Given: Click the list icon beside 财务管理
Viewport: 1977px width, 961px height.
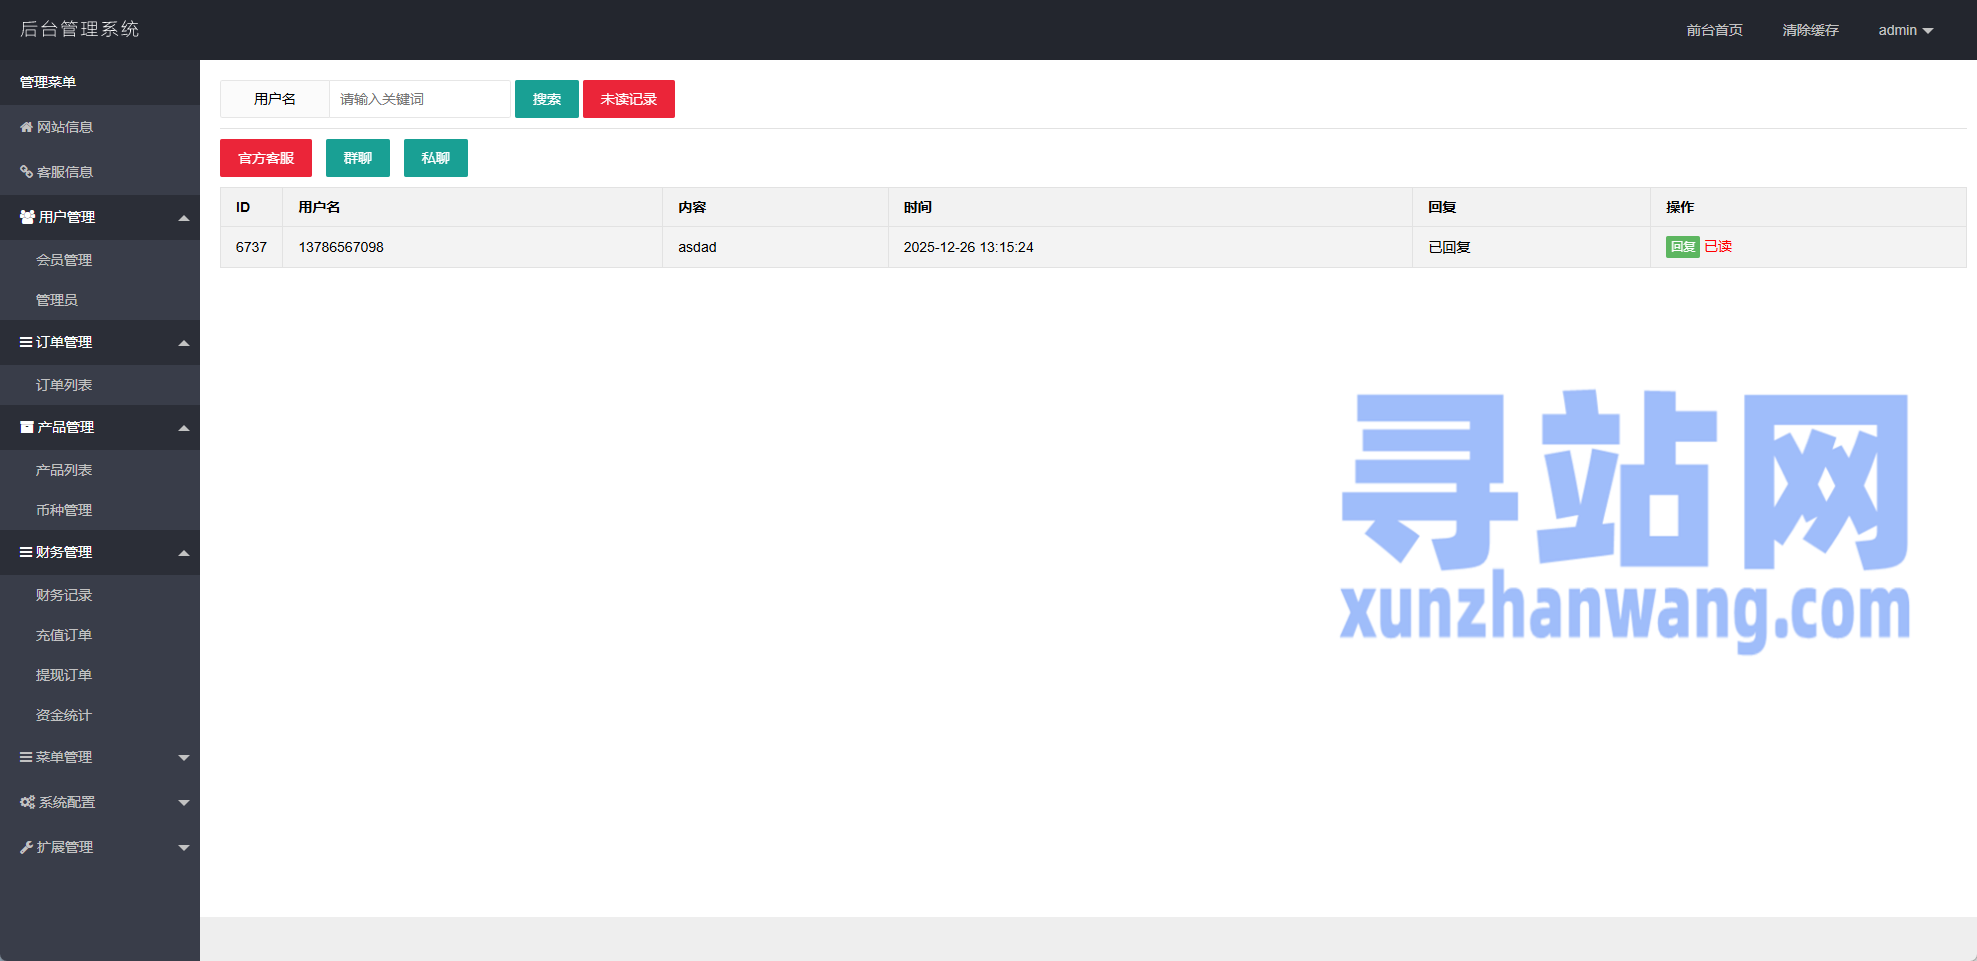Looking at the screenshot, I should point(26,552).
